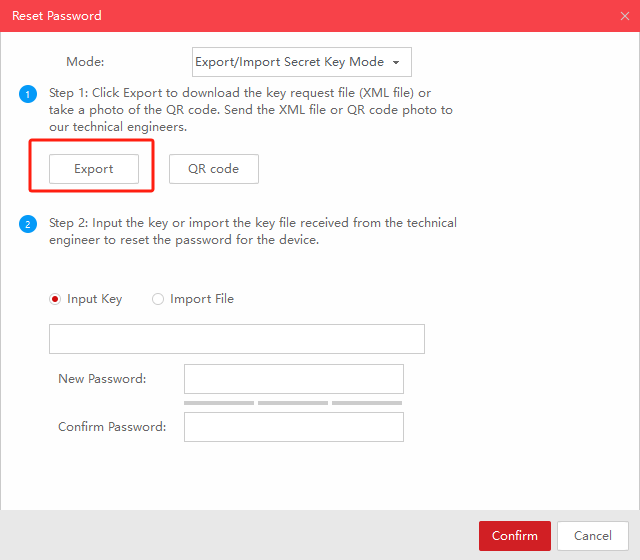Select the Import File radio button

click(x=158, y=299)
